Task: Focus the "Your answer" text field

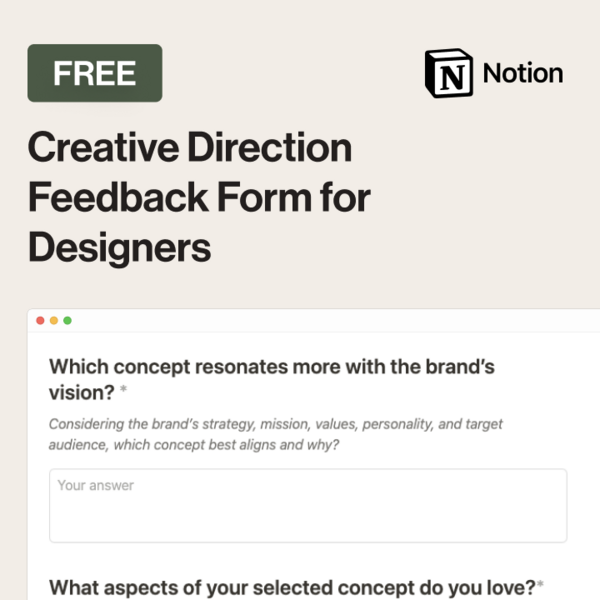Action: coord(308,505)
